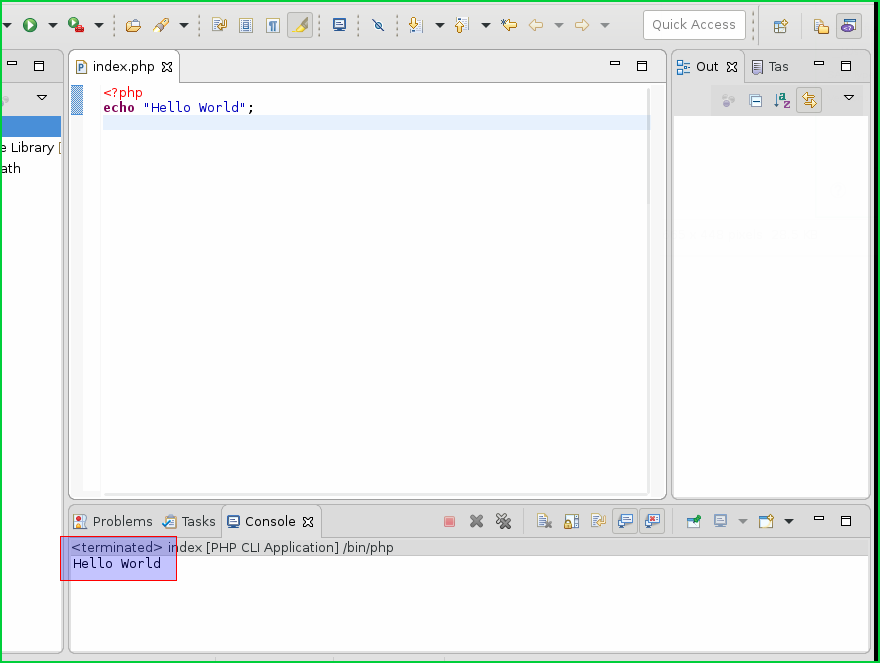The image size is (880, 663).
Task: Remove the launch with single X icon
Action: [x=476, y=522]
